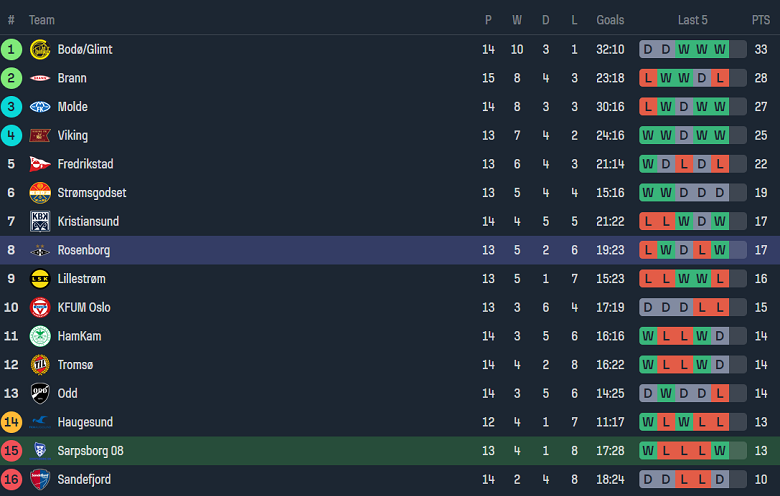
Task: Click the Lillestrøm yellow club badge
Action: click(40, 279)
